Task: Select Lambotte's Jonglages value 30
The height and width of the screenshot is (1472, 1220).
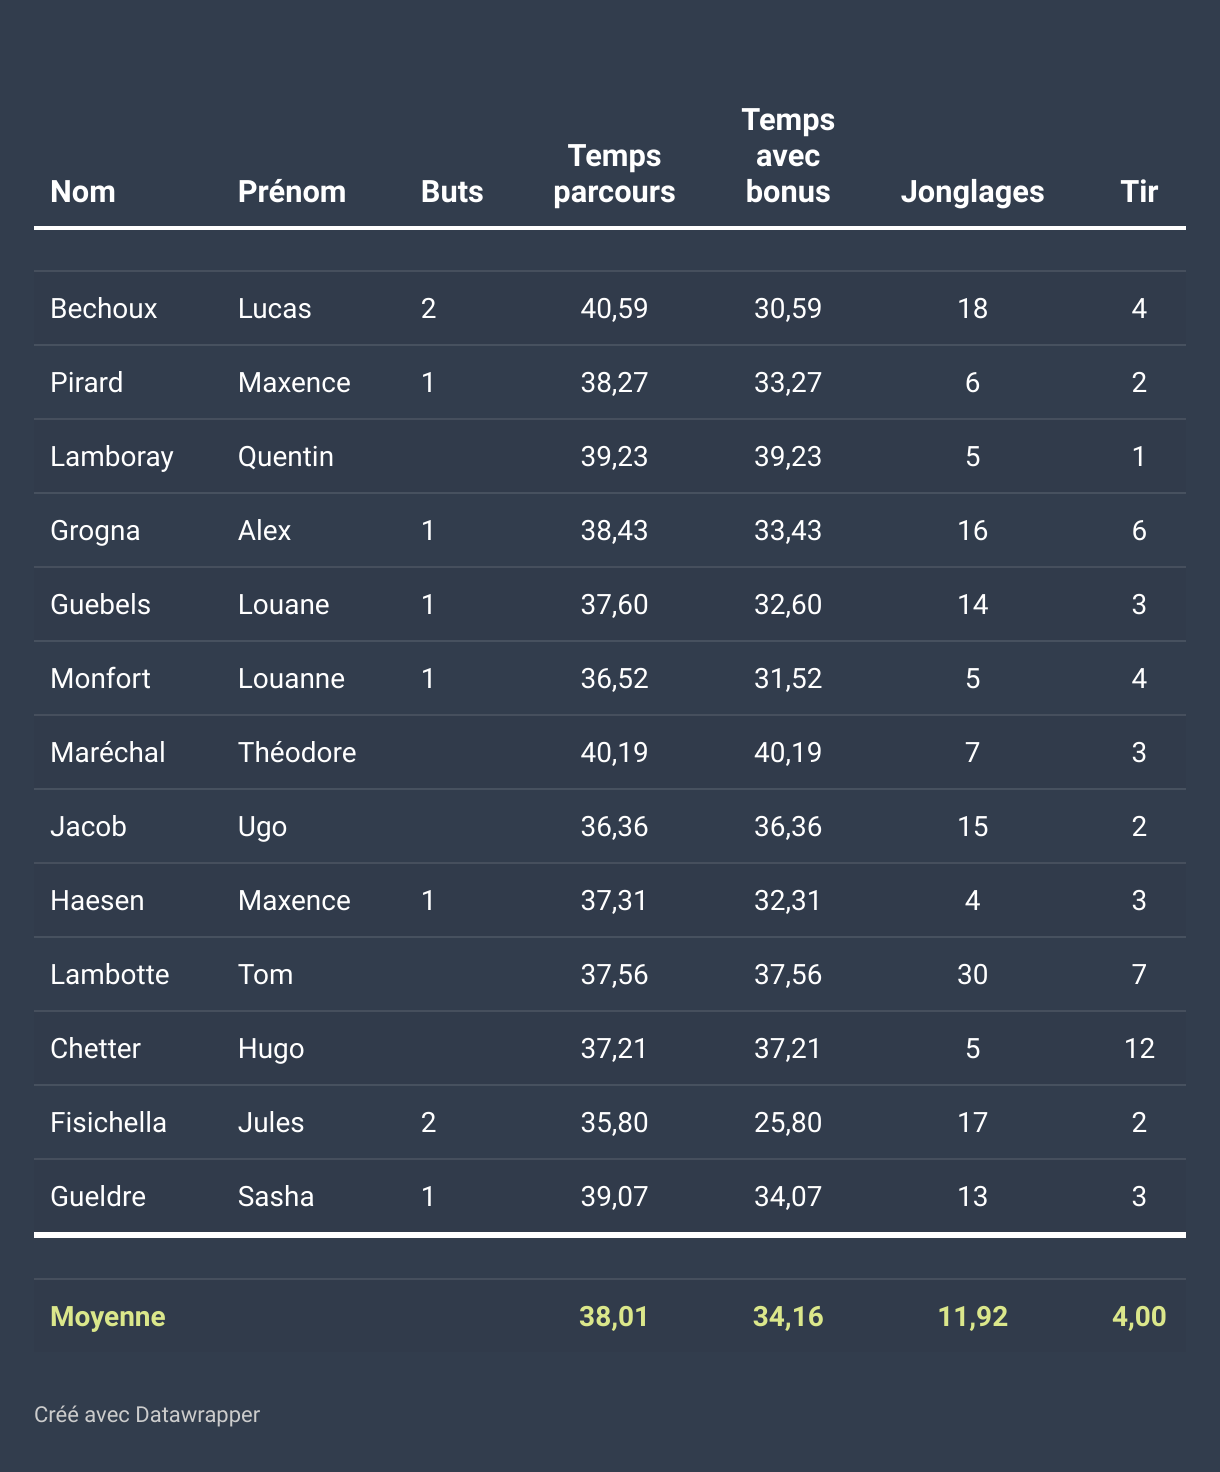Action: pos(972,974)
